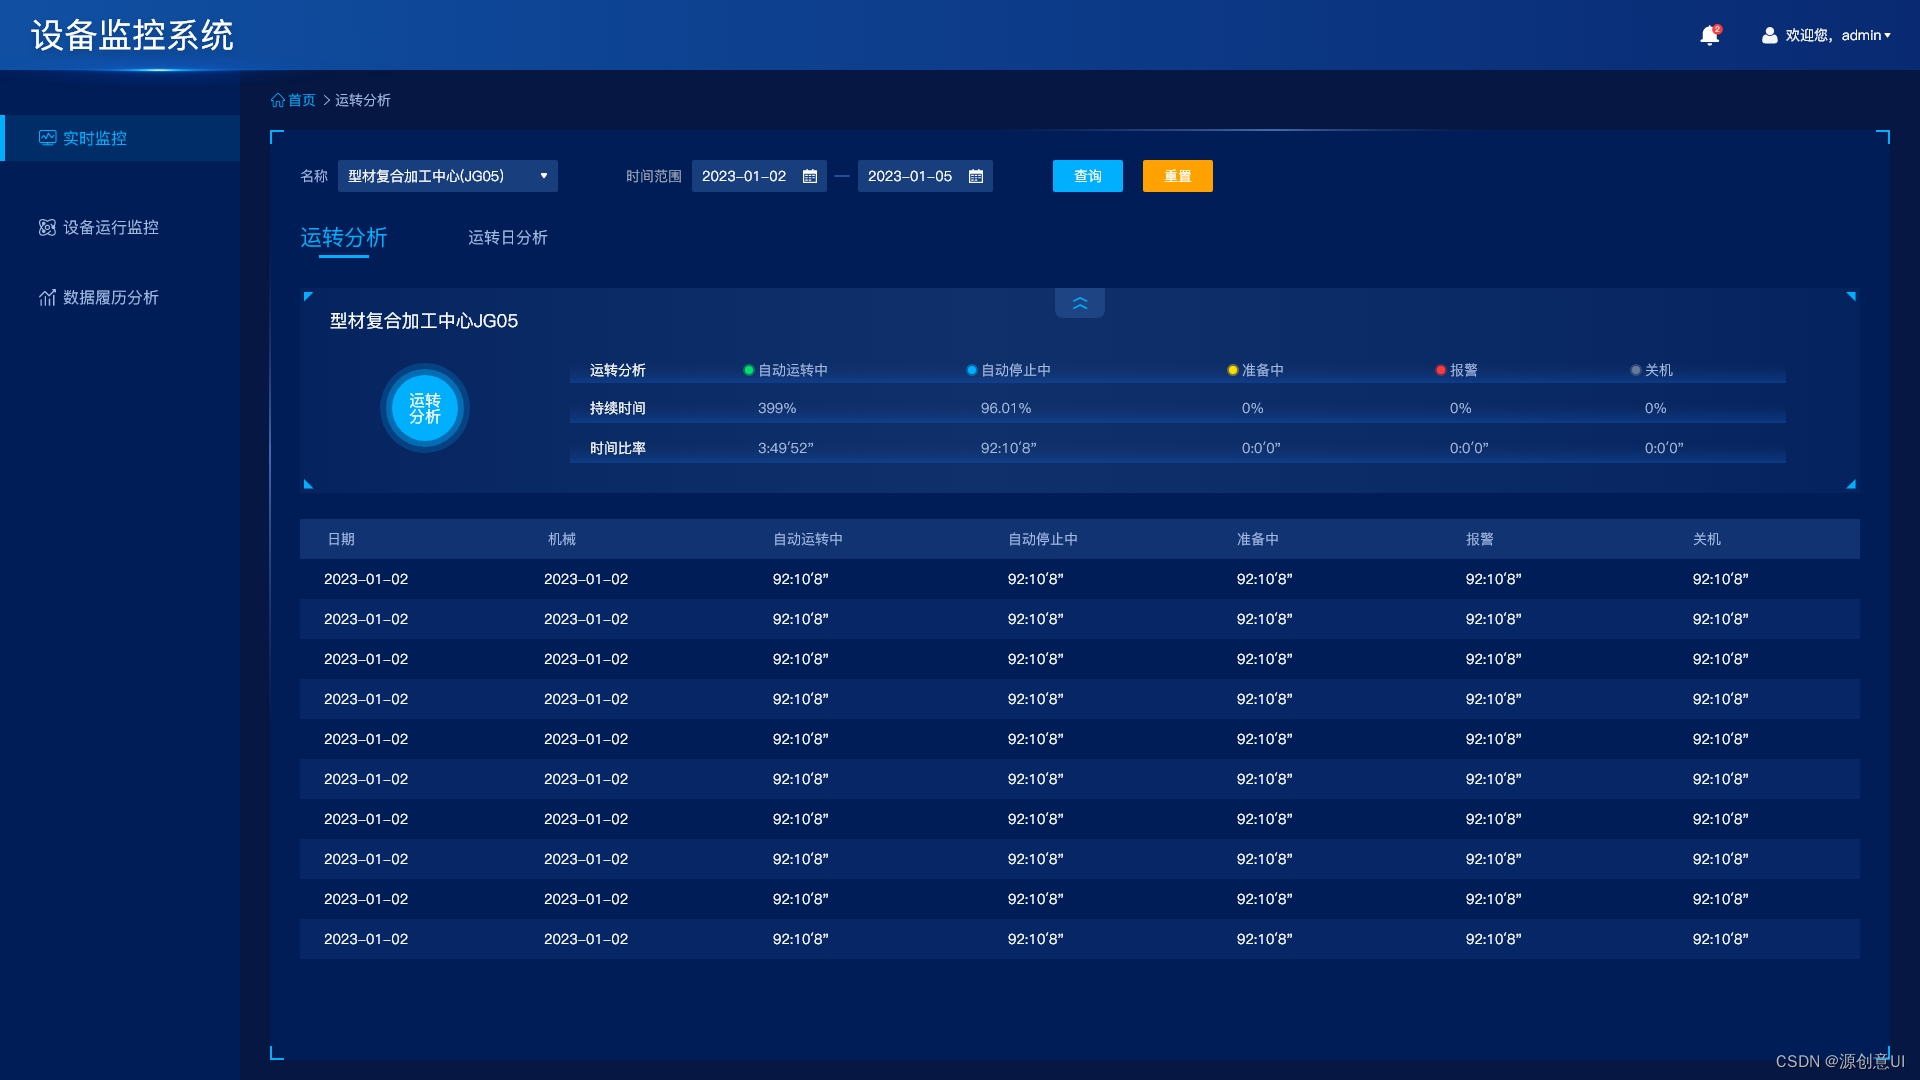The height and width of the screenshot is (1080, 1920).
Task: Select the 运转分析 tab
Action: pyautogui.click(x=343, y=238)
